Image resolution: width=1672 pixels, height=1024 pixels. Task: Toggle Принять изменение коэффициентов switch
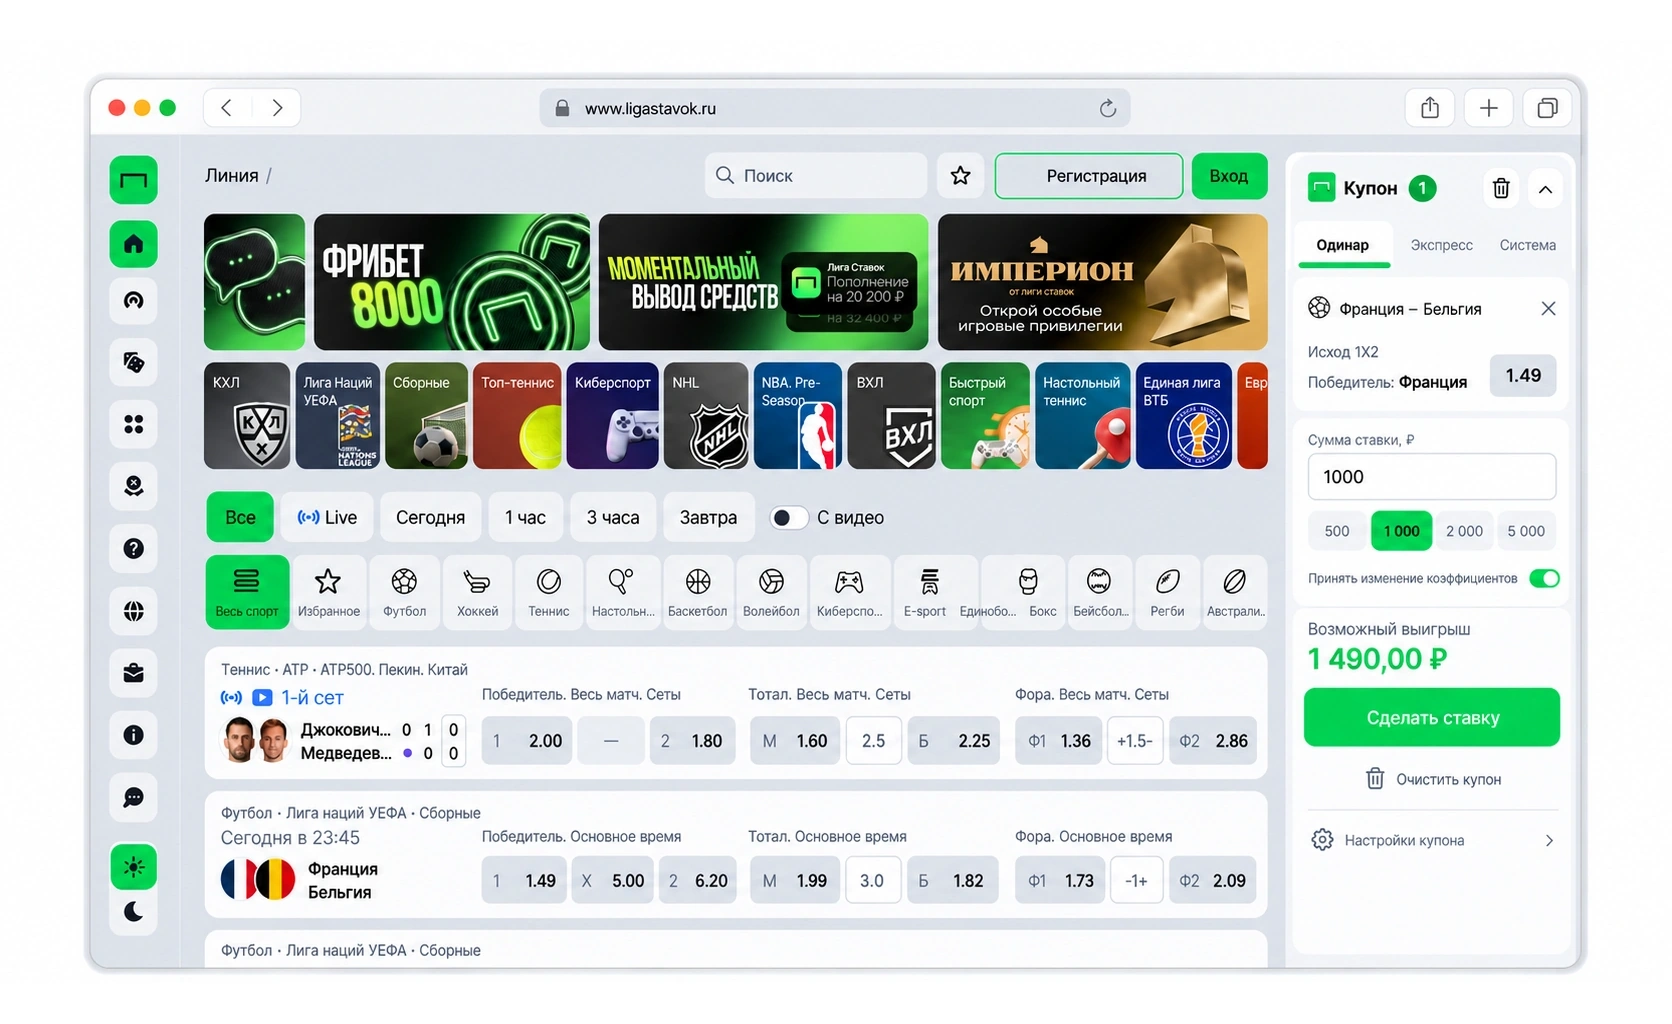click(1544, 578)
